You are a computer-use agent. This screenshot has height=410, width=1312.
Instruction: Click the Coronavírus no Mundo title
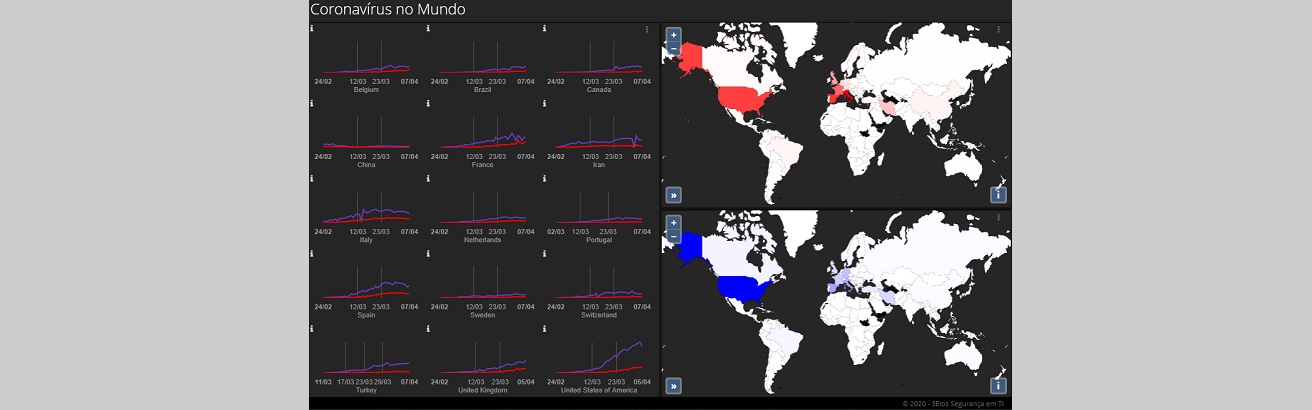(x=387, y=10)
